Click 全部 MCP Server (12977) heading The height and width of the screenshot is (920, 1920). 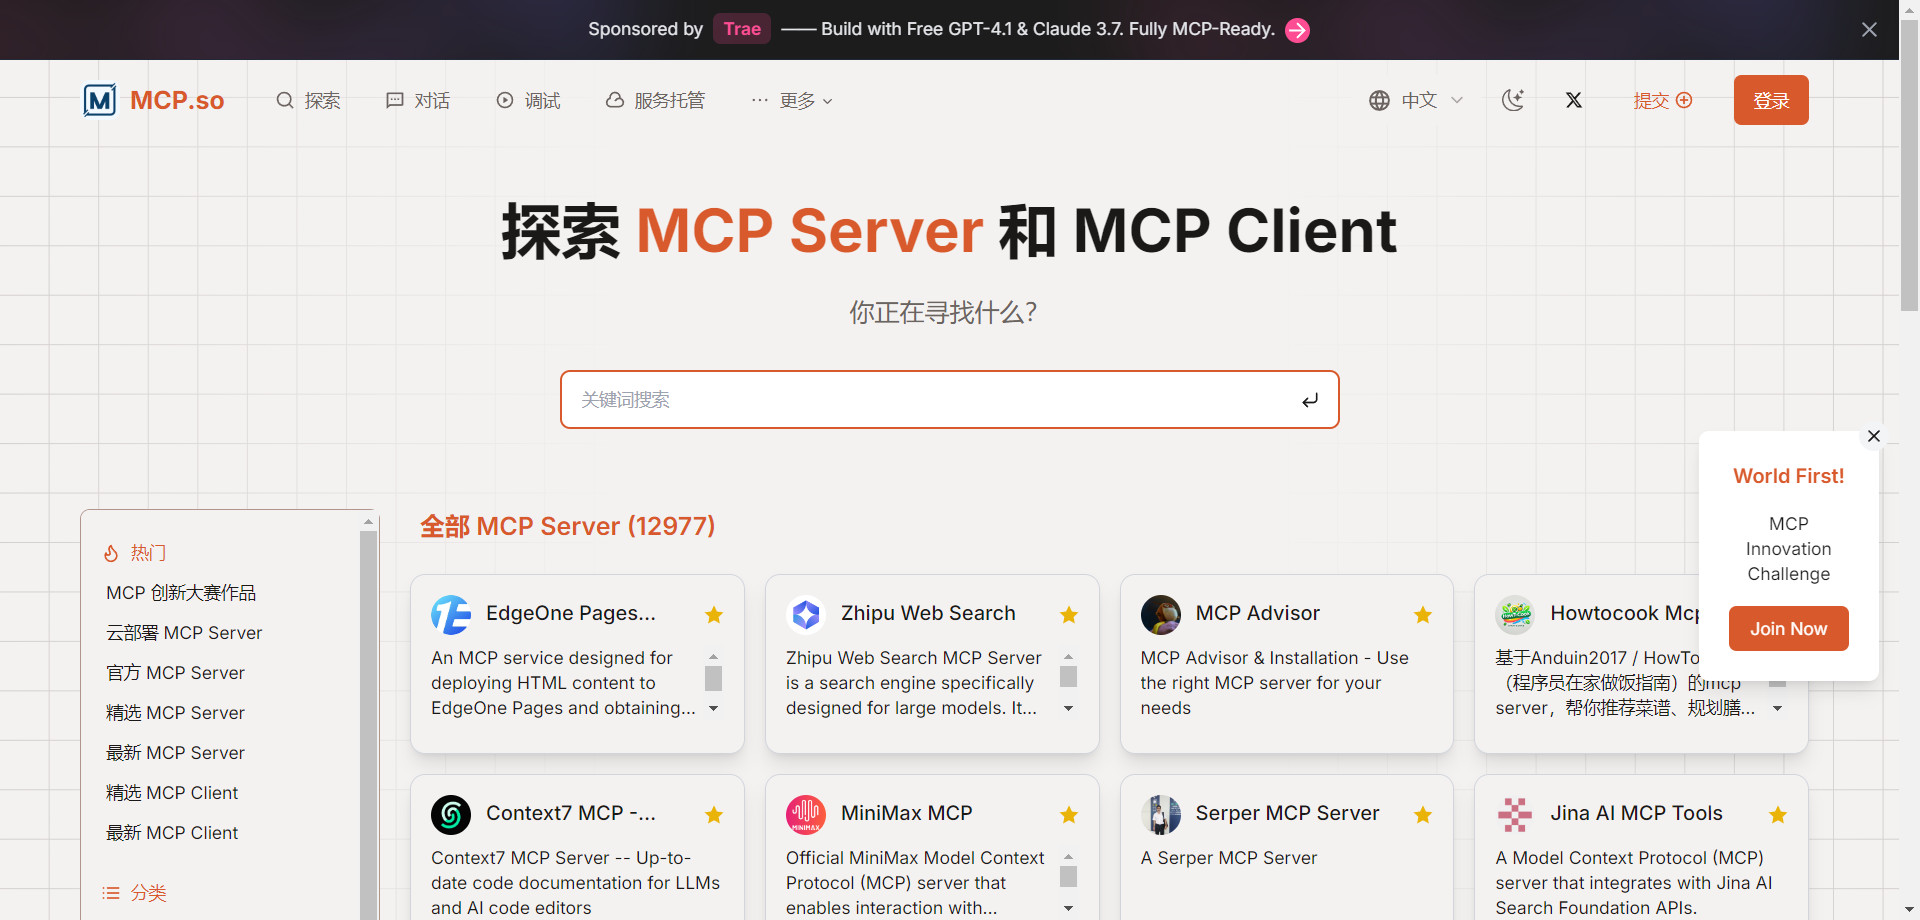click(568, 526)
